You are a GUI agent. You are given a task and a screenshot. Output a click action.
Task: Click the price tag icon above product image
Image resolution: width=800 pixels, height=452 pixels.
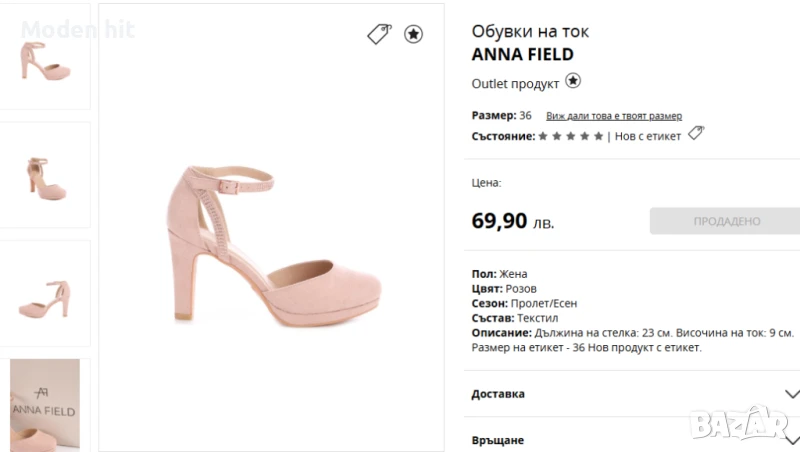click(x=379, y=34)
